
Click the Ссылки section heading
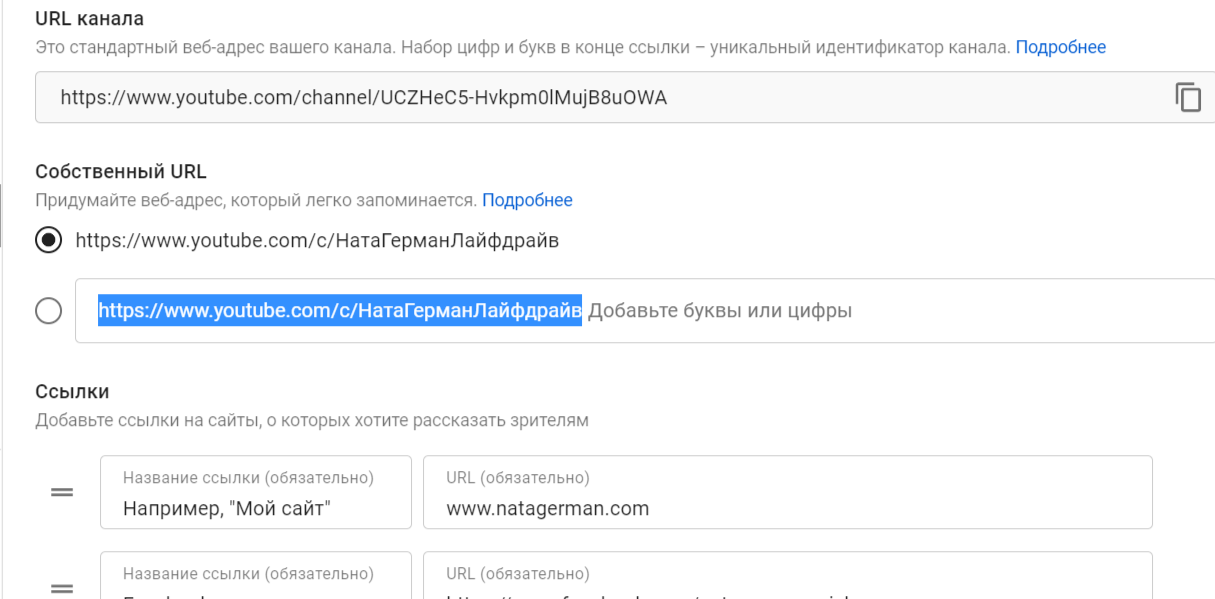pyautogui.click(x=72, y=392)
